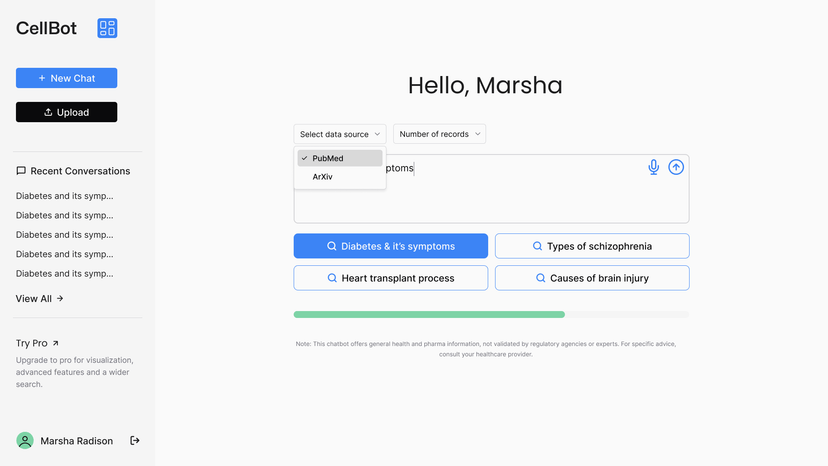Select the Diabetes & it's symptoms suggestion
Viewport: 828px width, 466px height.
pyautogui.click(x=390, y=246)
